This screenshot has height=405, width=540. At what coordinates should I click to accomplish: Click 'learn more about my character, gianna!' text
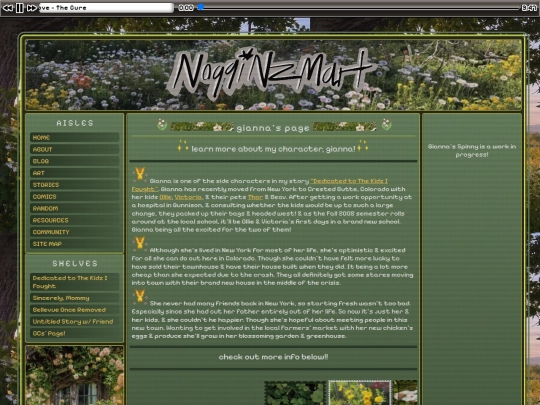pos(273,149)
